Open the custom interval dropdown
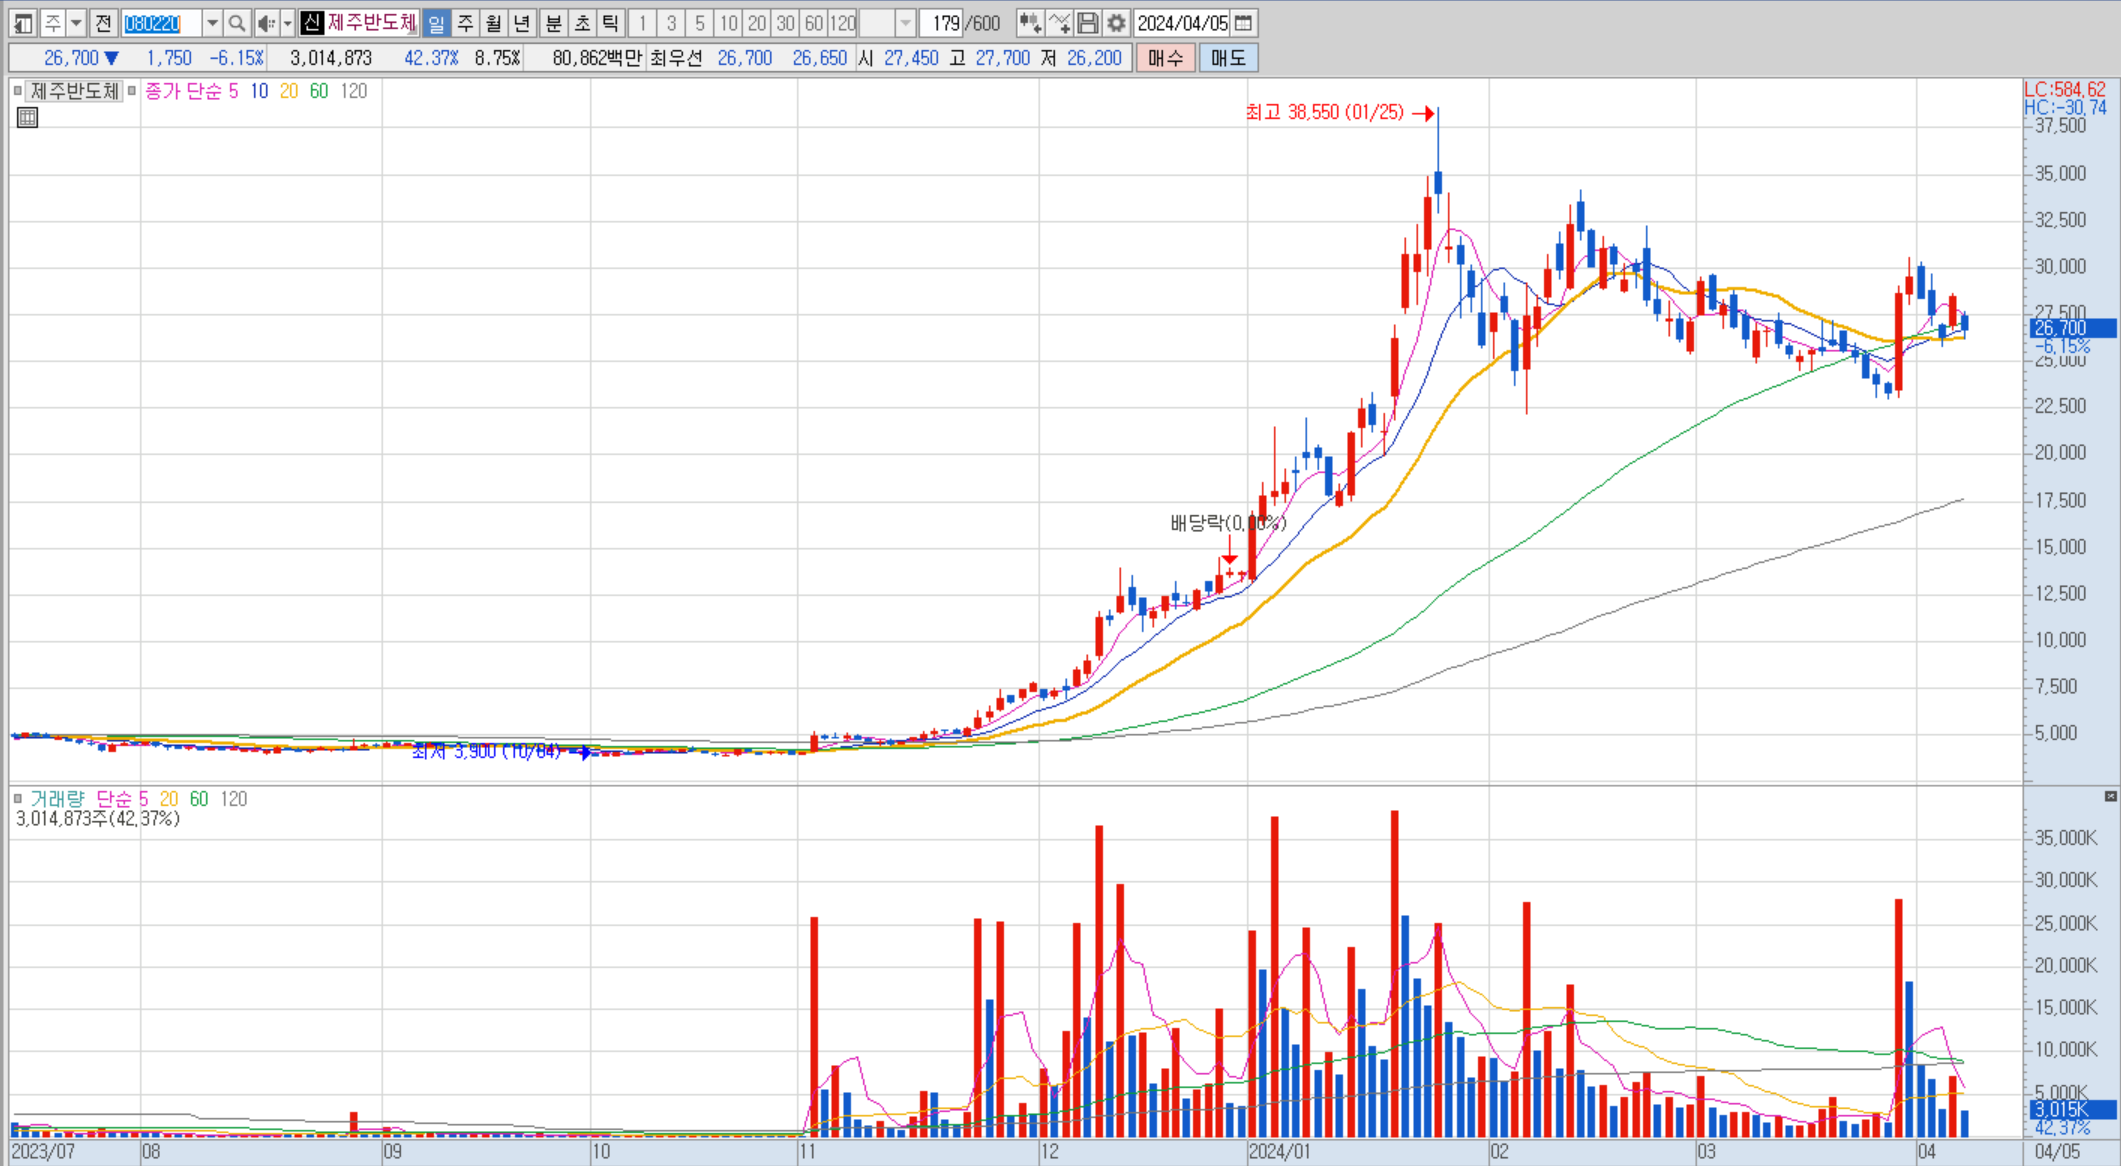 click(x=905, y=23)
